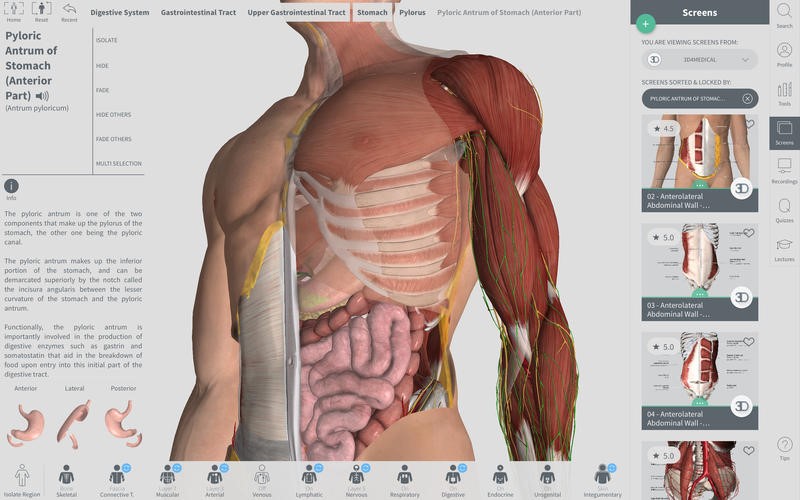Reset the 3D model view
This screenshot has height=500, width=800.
click(x=41, y=11)
